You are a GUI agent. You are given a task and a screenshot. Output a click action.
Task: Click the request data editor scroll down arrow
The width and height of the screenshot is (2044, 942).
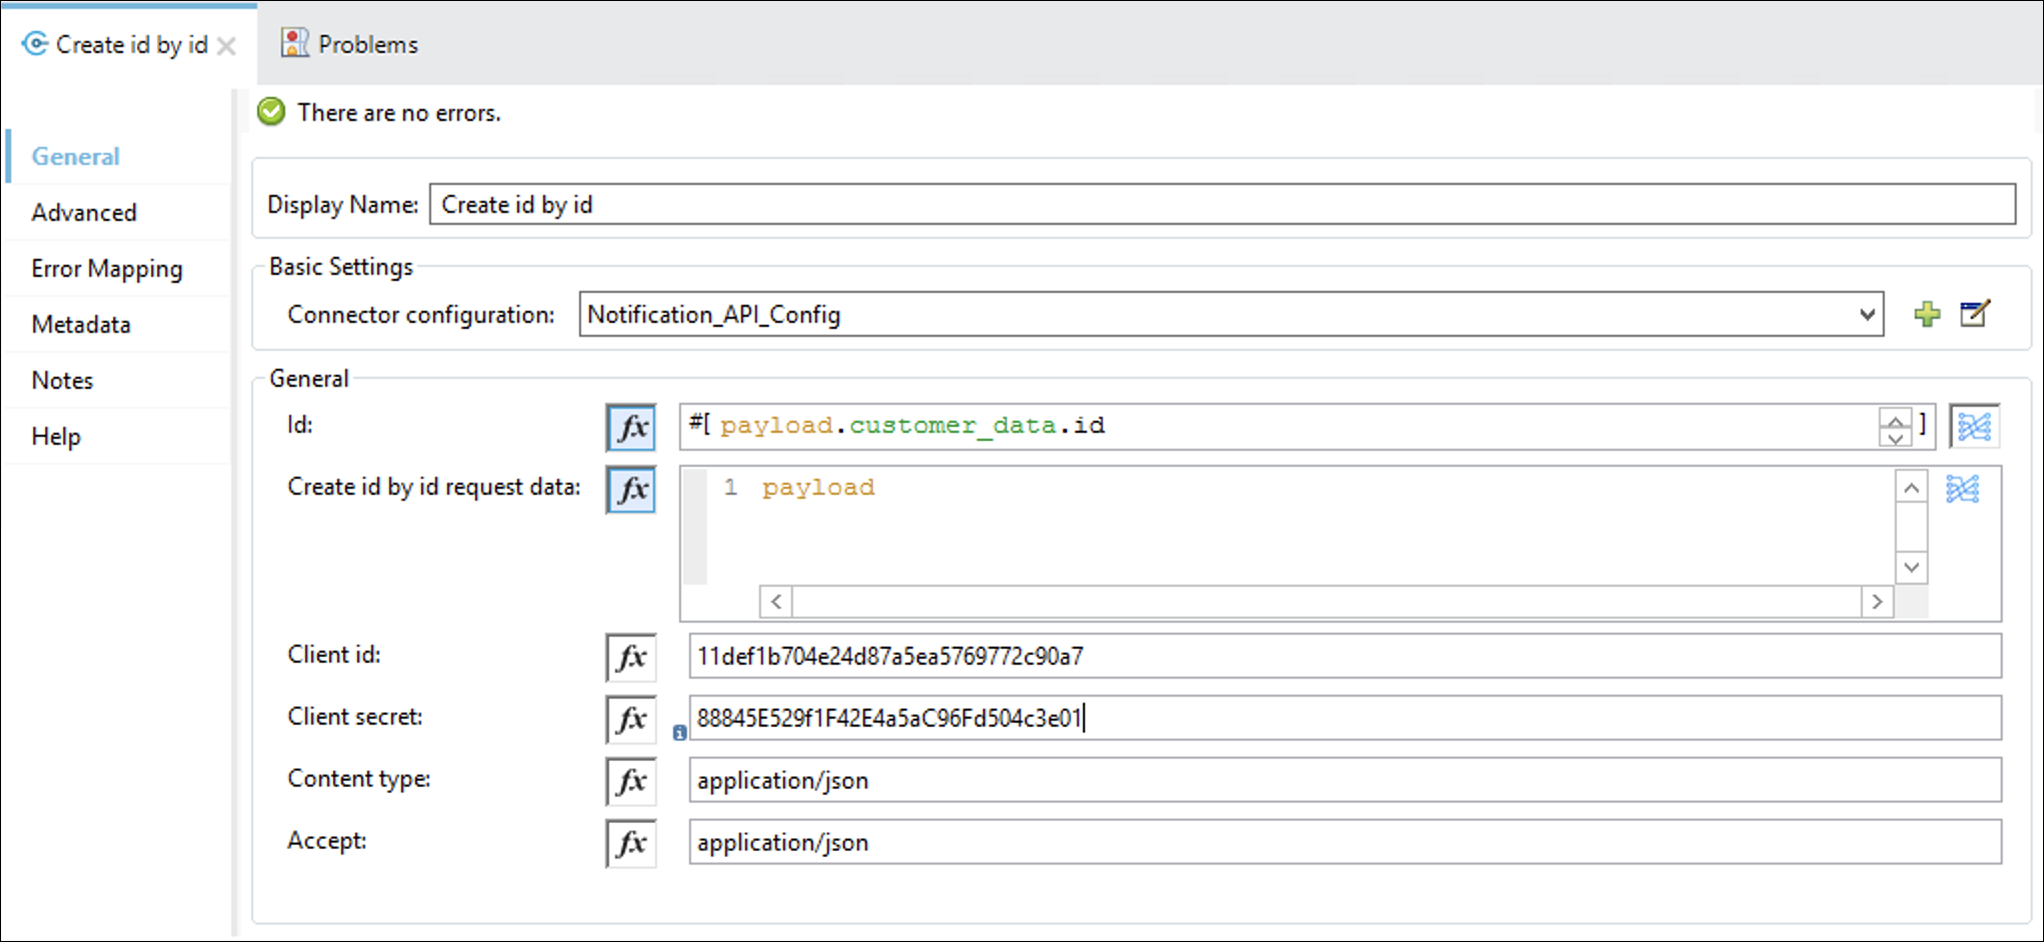click(x=1911, y=568)
